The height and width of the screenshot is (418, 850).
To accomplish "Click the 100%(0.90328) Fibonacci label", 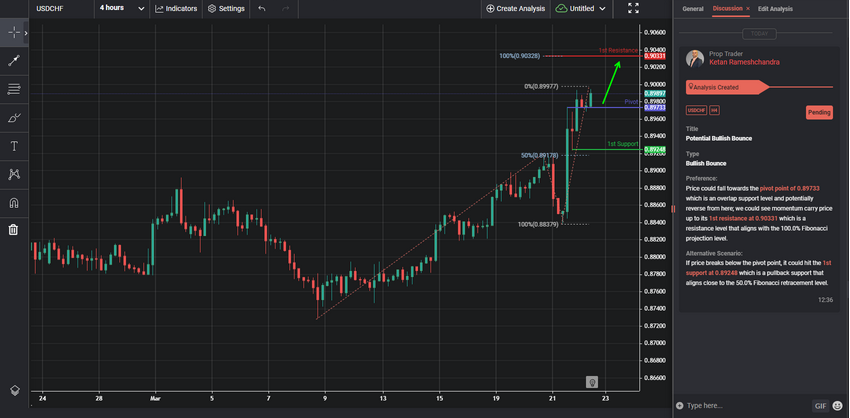I will [x=519, y=56].
